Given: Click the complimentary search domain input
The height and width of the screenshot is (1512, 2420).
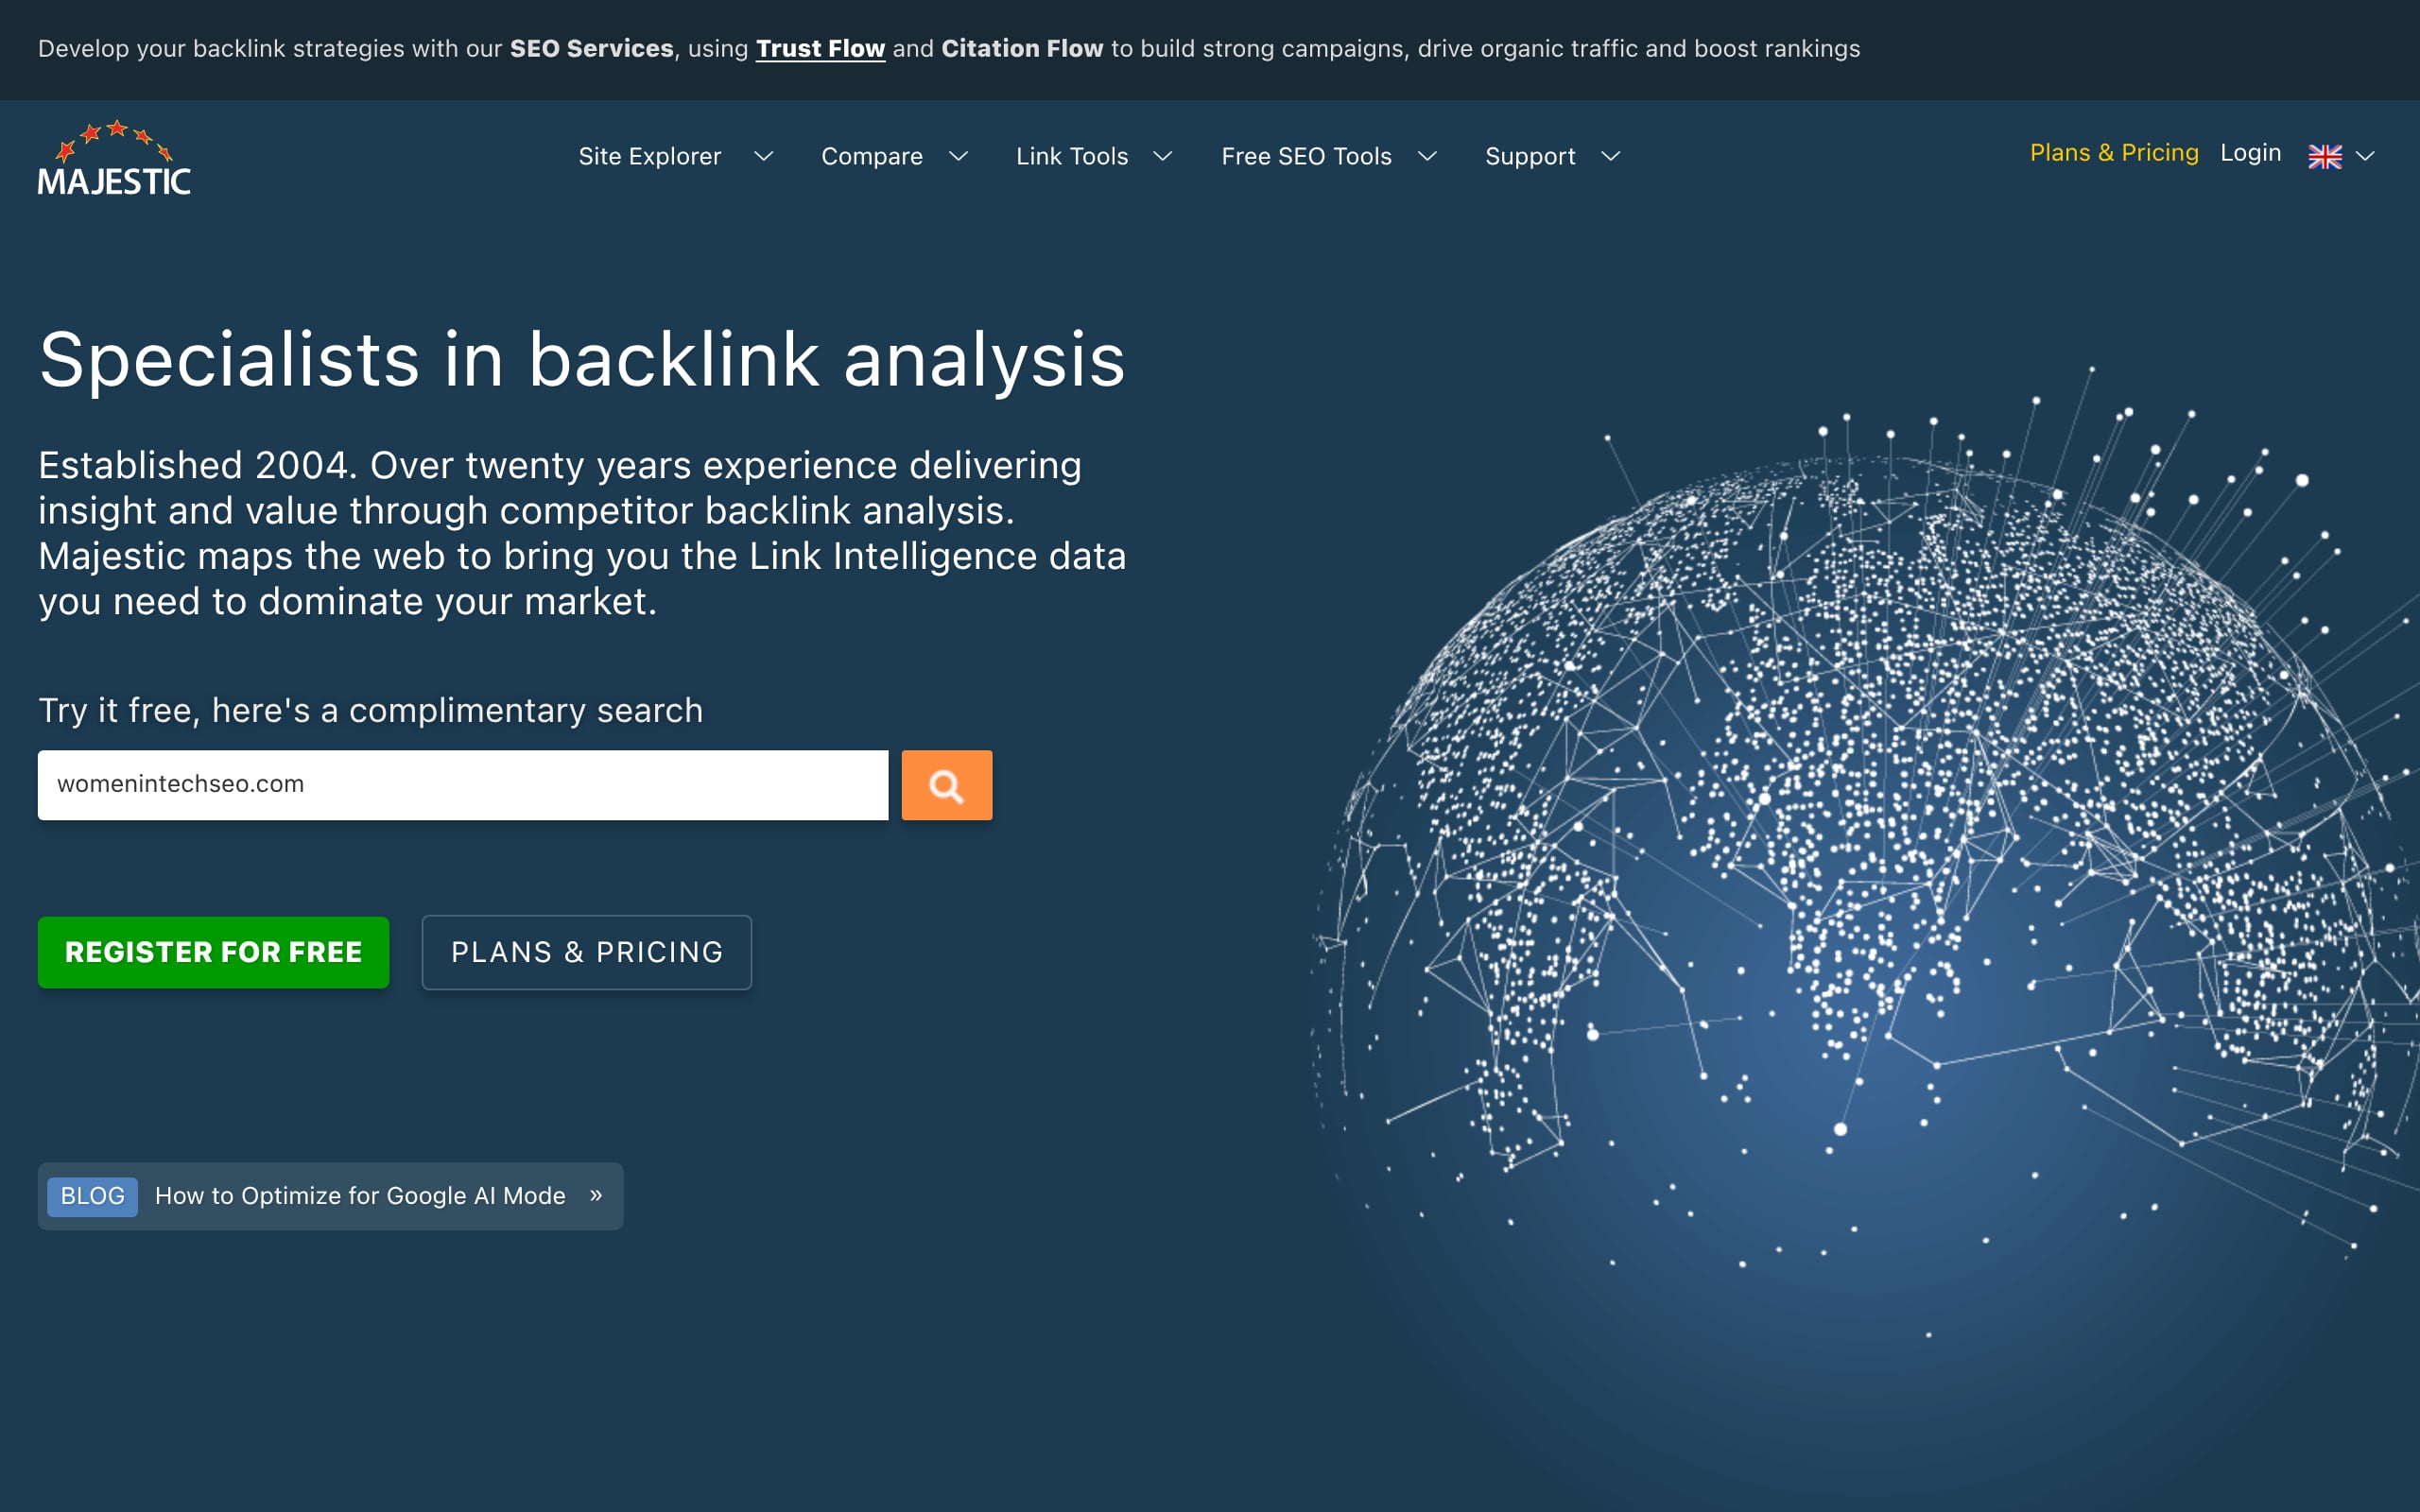Looking at the screenshot, I should tap(462, 785).
